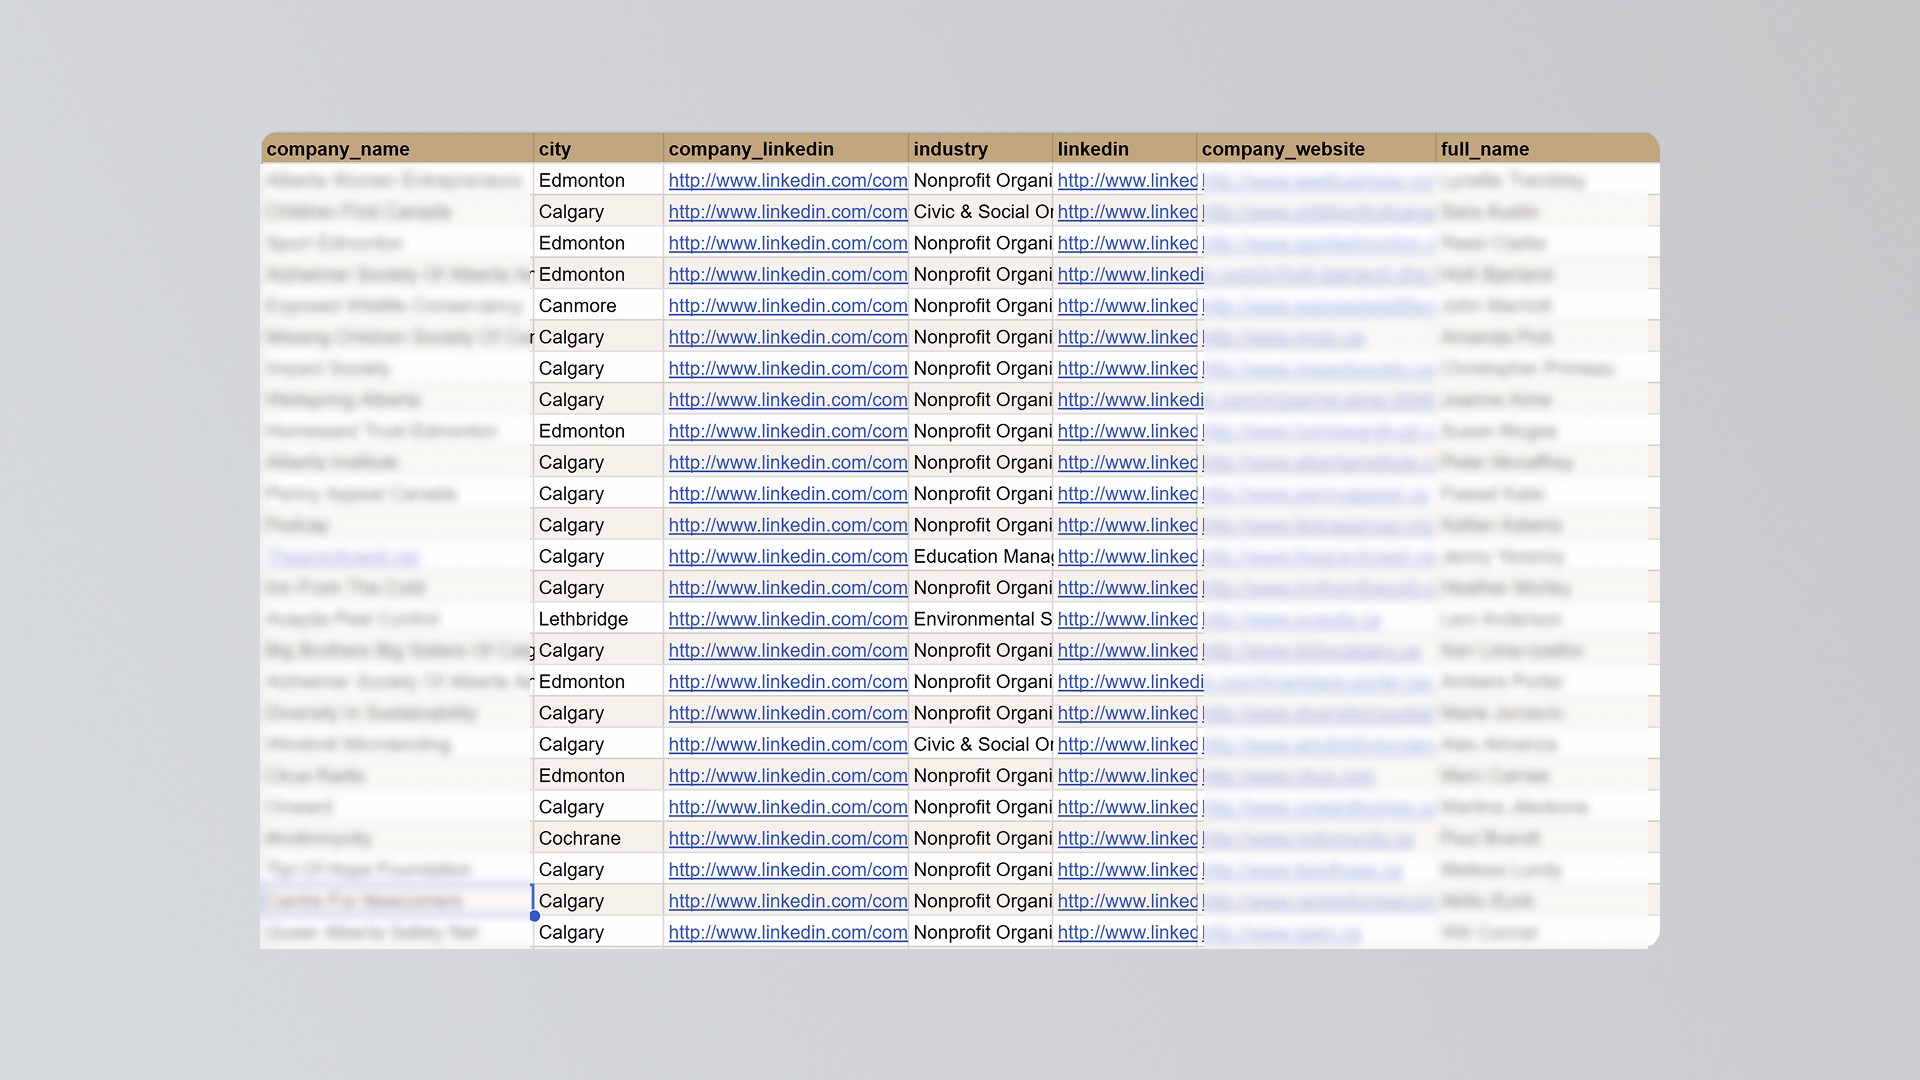Select the Environmental Services industry cell
This screenshot has width=1920, height=1080.
[x=981, y=619]
